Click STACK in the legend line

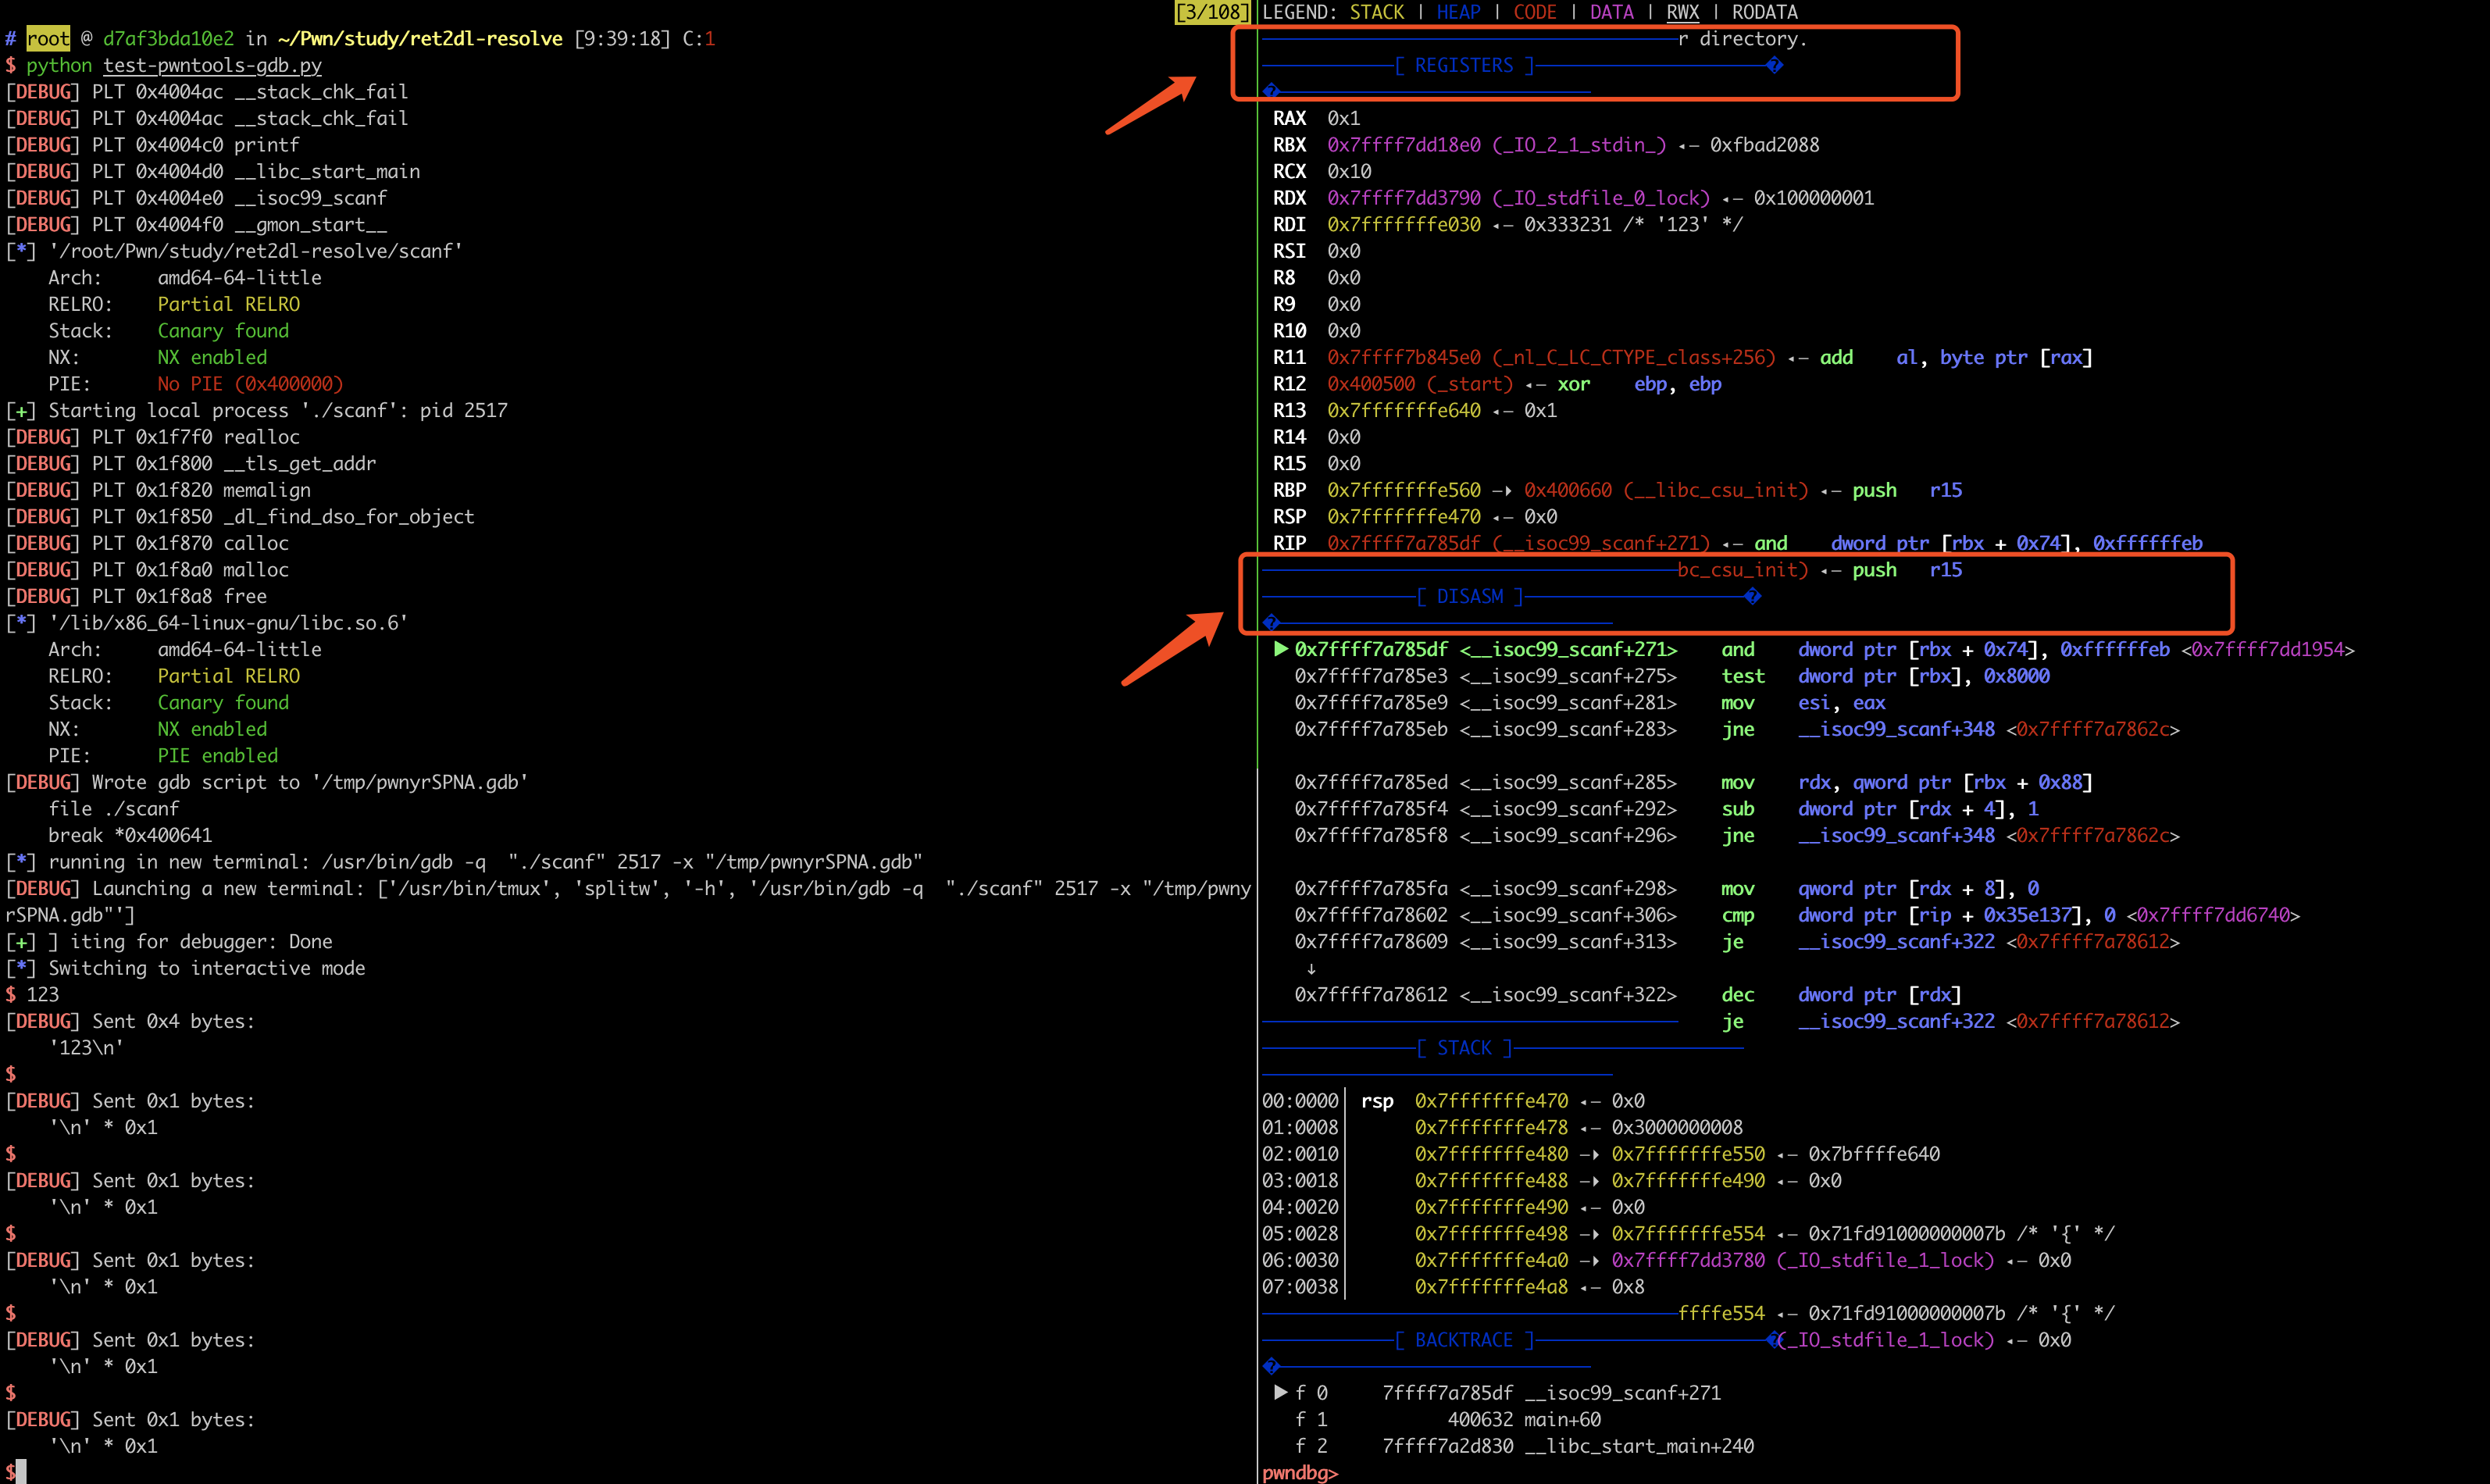pyautogui.click(x=1377, y=12)
